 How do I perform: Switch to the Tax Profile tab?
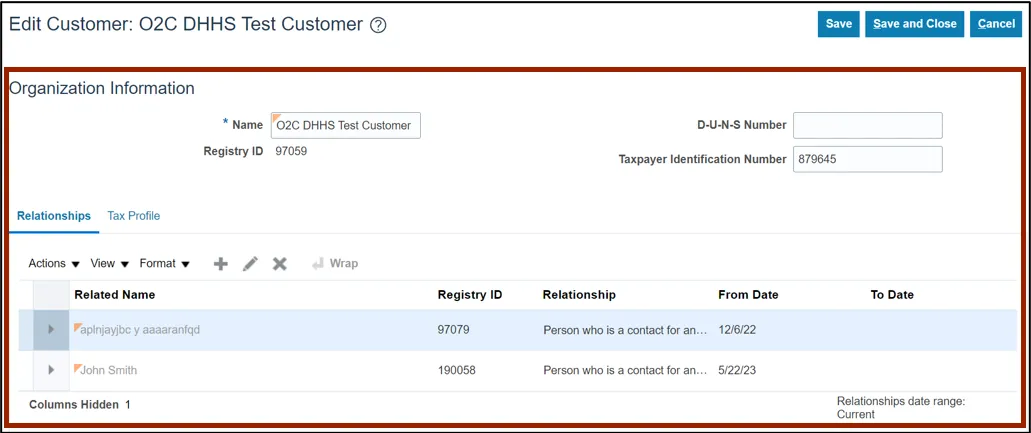133,216
